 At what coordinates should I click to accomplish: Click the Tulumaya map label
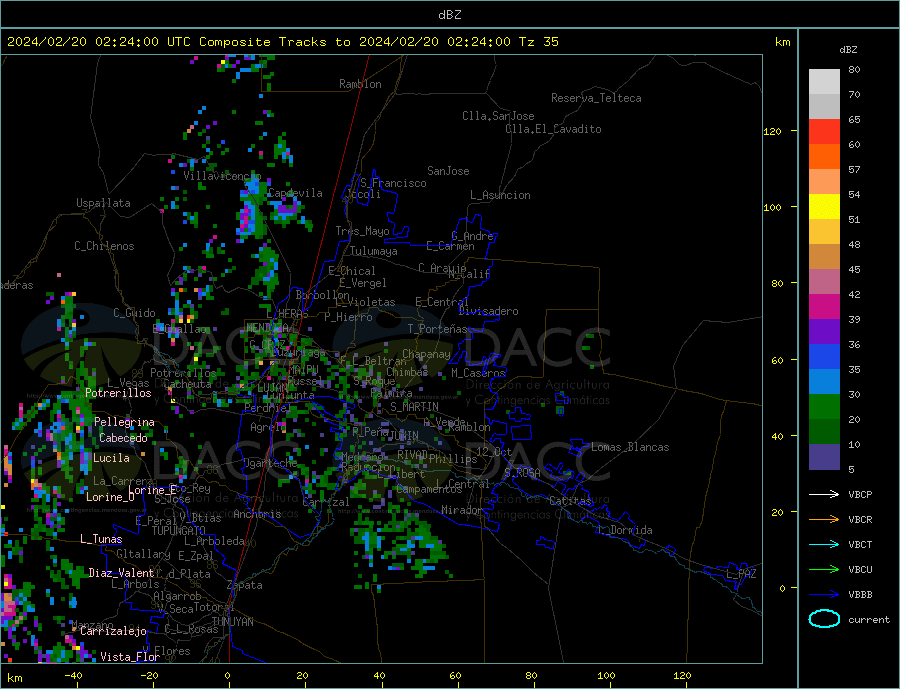[374, 251]
